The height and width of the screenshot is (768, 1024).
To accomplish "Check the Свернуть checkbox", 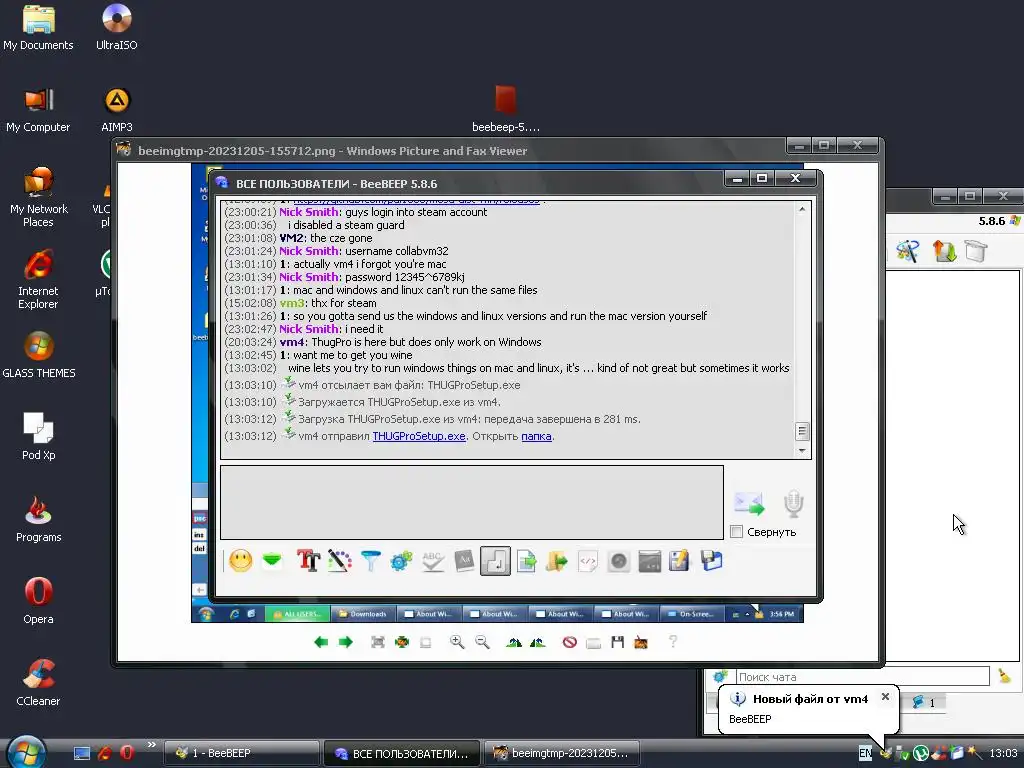I will (737, 532).
